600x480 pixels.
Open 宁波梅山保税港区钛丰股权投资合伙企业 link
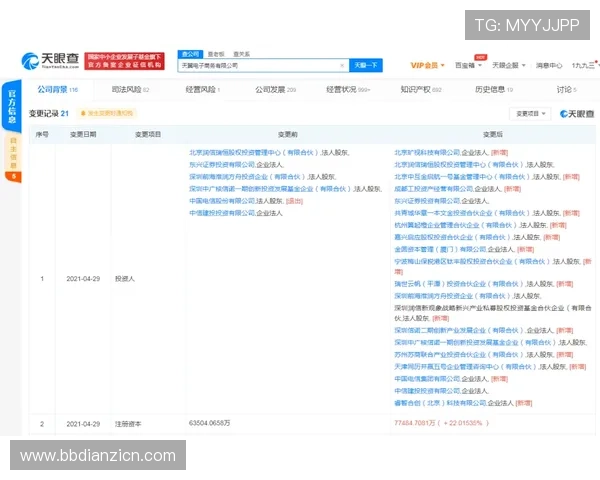(473, 262)
